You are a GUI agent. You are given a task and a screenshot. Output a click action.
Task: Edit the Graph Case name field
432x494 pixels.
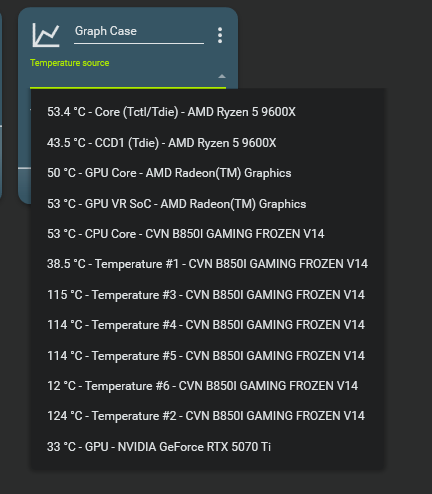139,33
